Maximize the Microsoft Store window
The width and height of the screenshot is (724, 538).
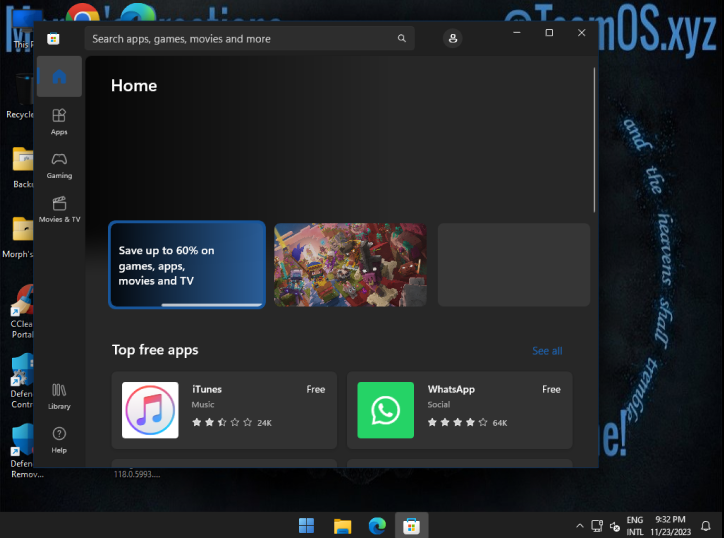point(549,32)
